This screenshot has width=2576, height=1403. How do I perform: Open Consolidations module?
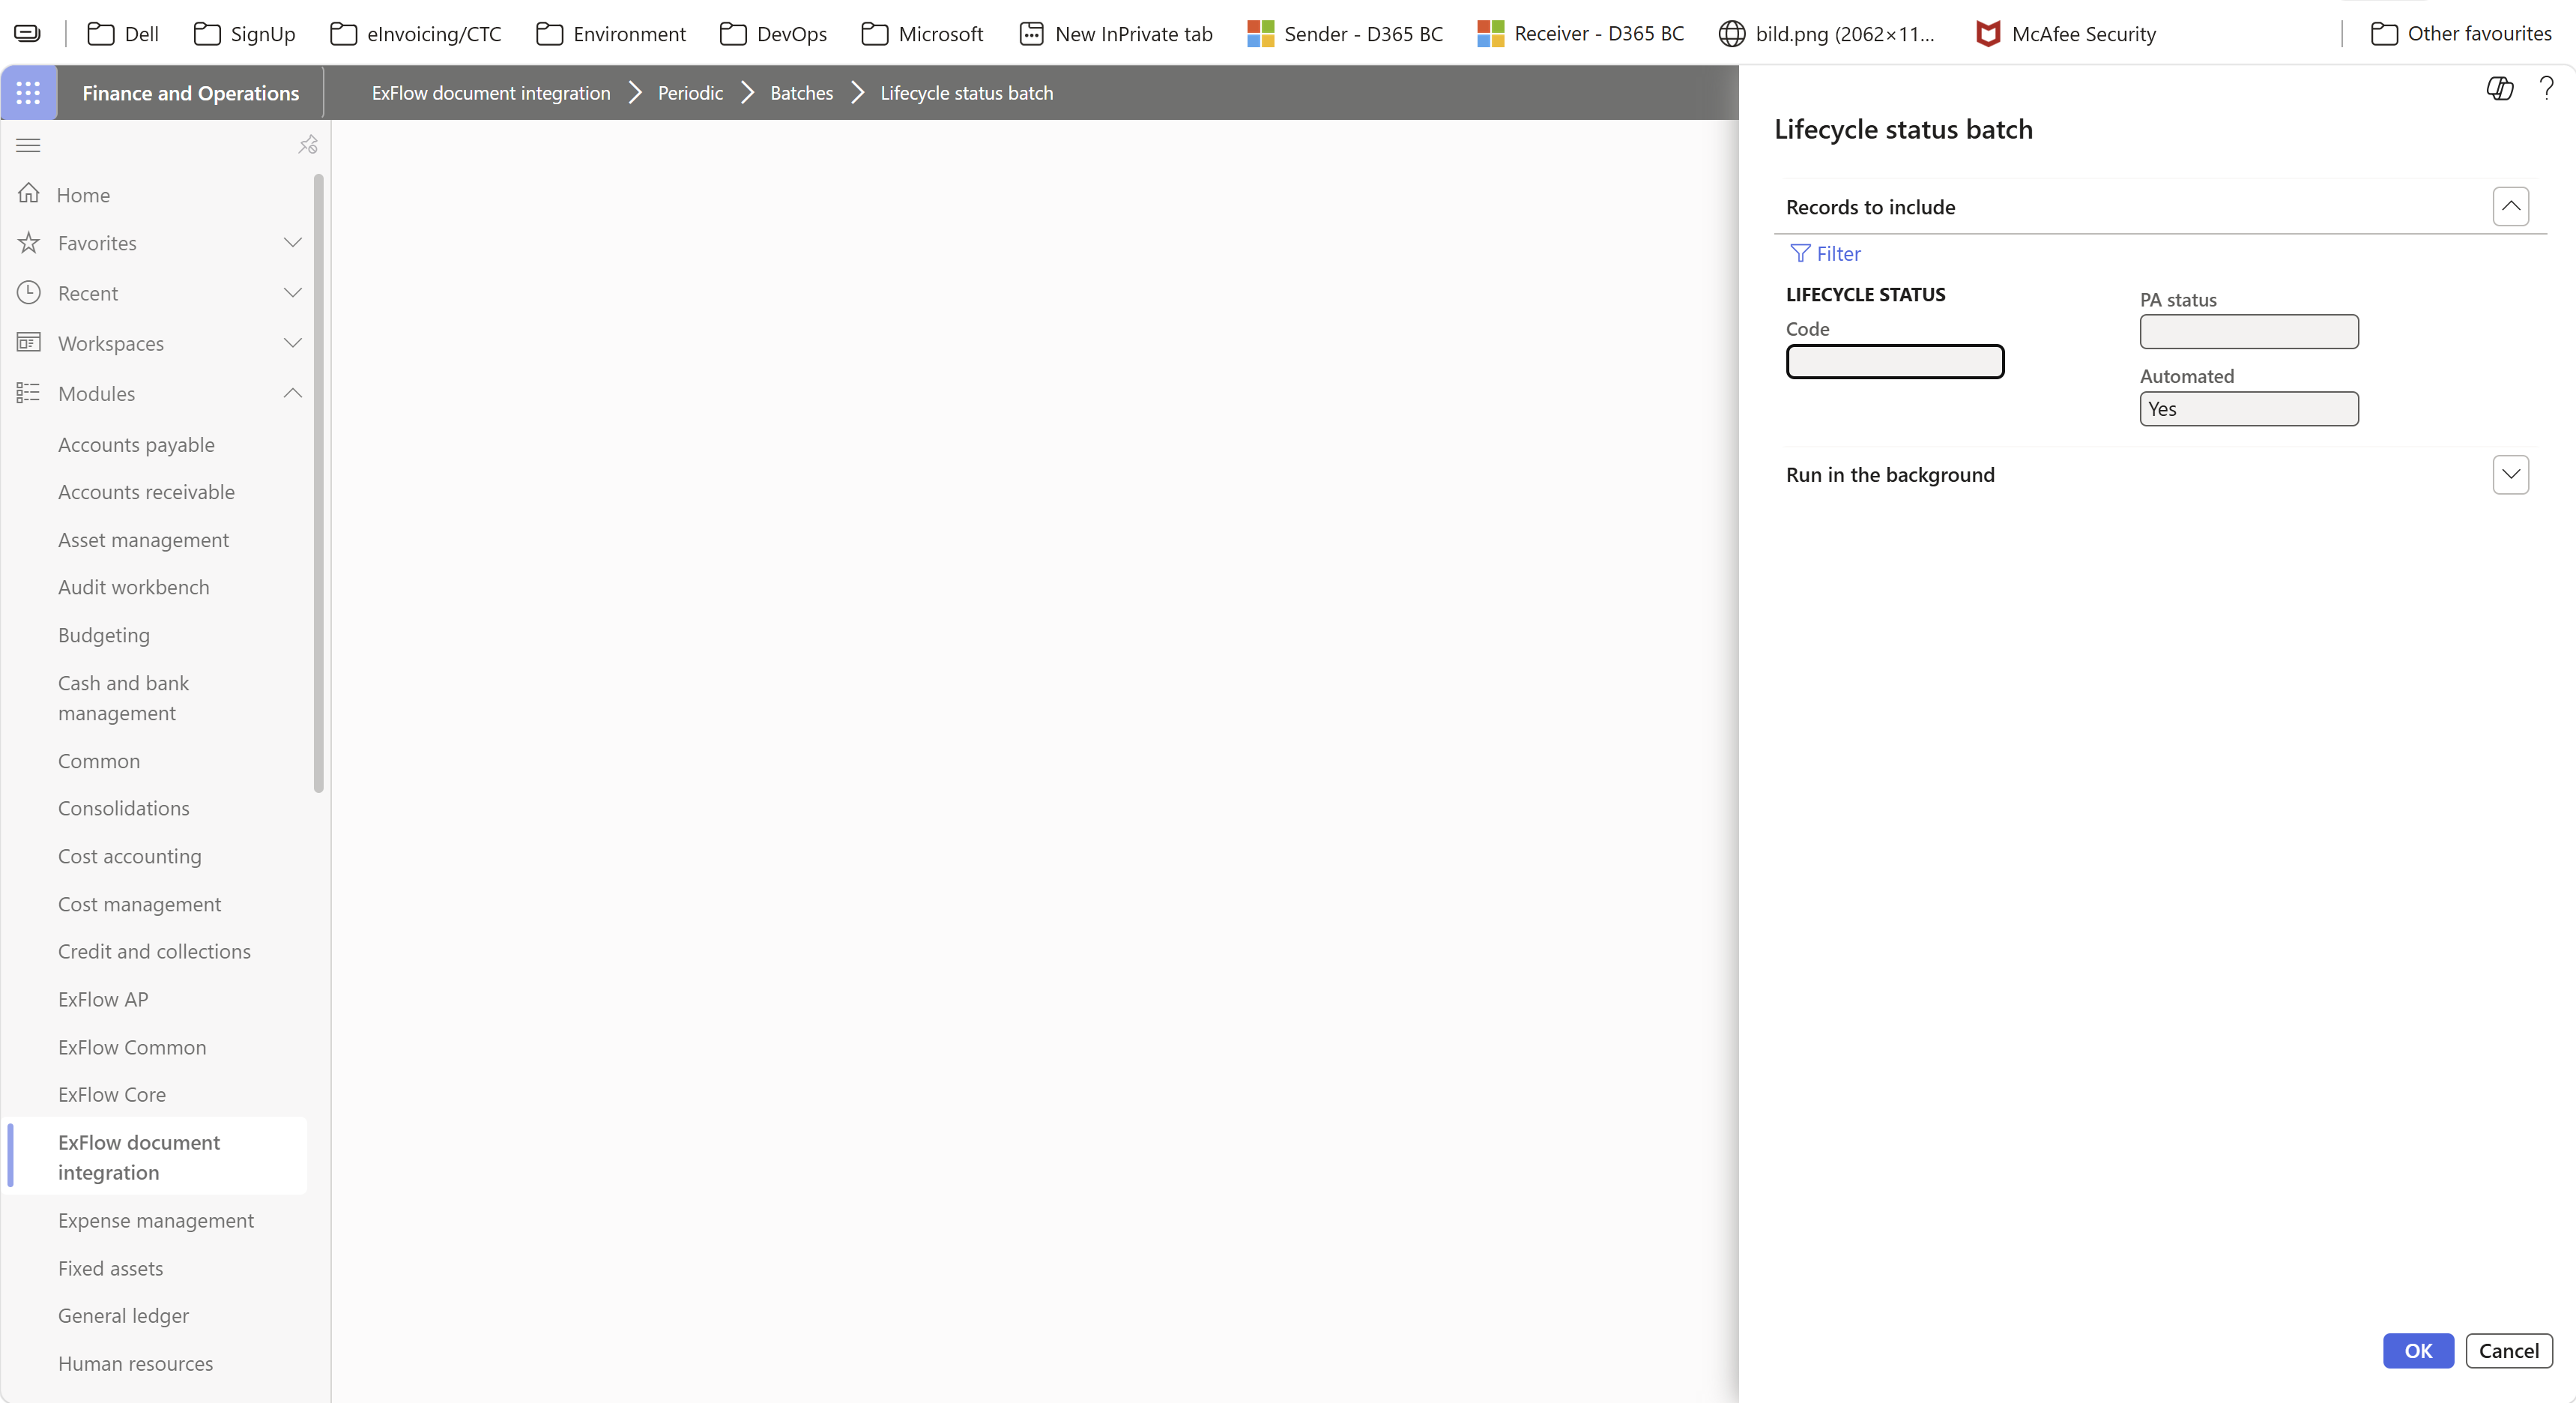click(124, 808)
